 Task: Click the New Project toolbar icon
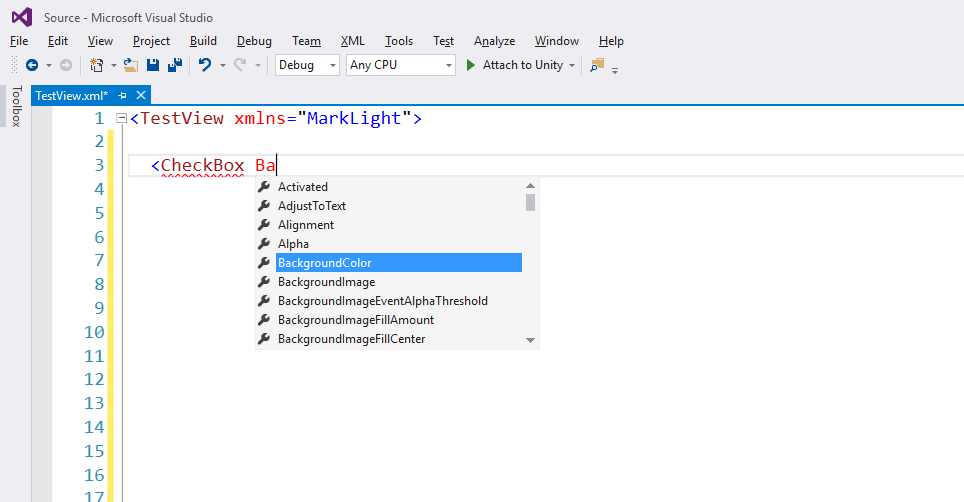(97, 65)
